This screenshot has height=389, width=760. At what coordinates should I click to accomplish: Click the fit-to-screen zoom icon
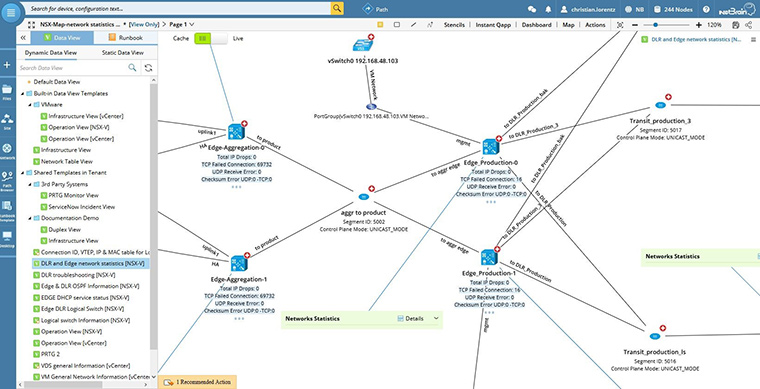[620, 25]
